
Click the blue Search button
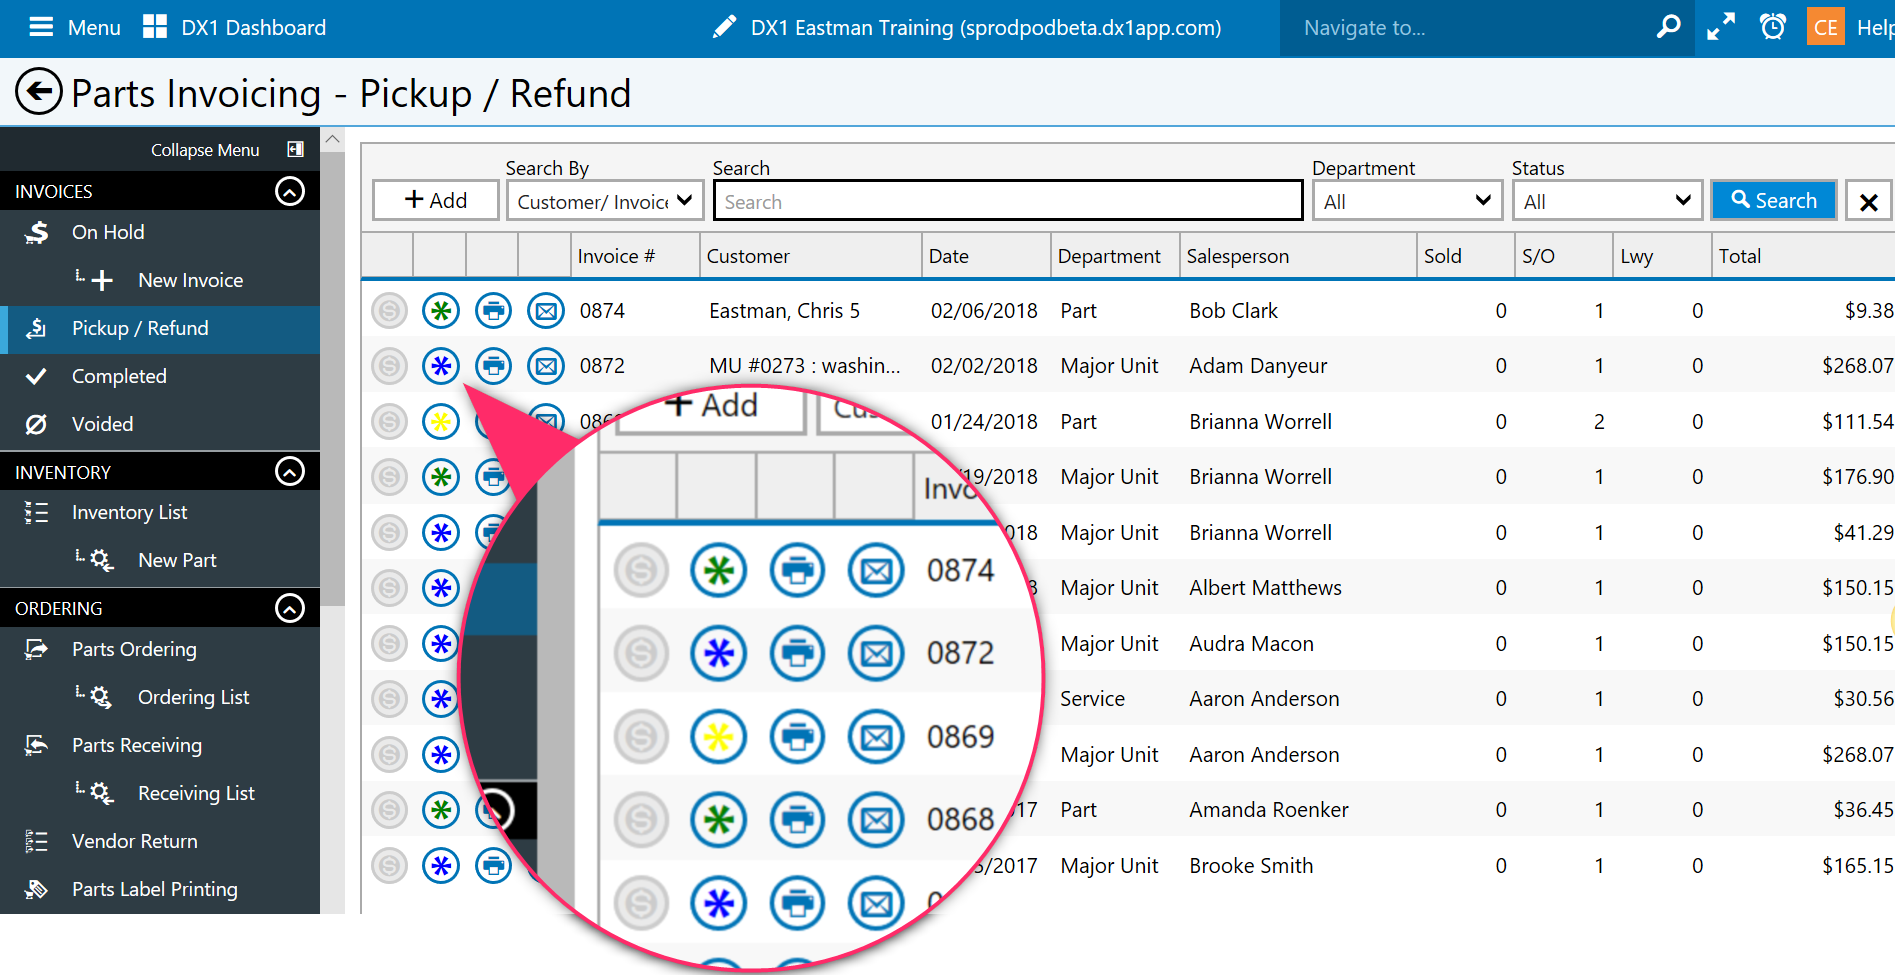pos(1774,200)
